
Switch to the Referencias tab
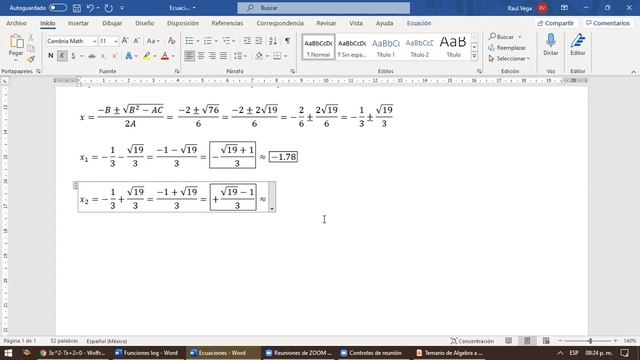227,23
